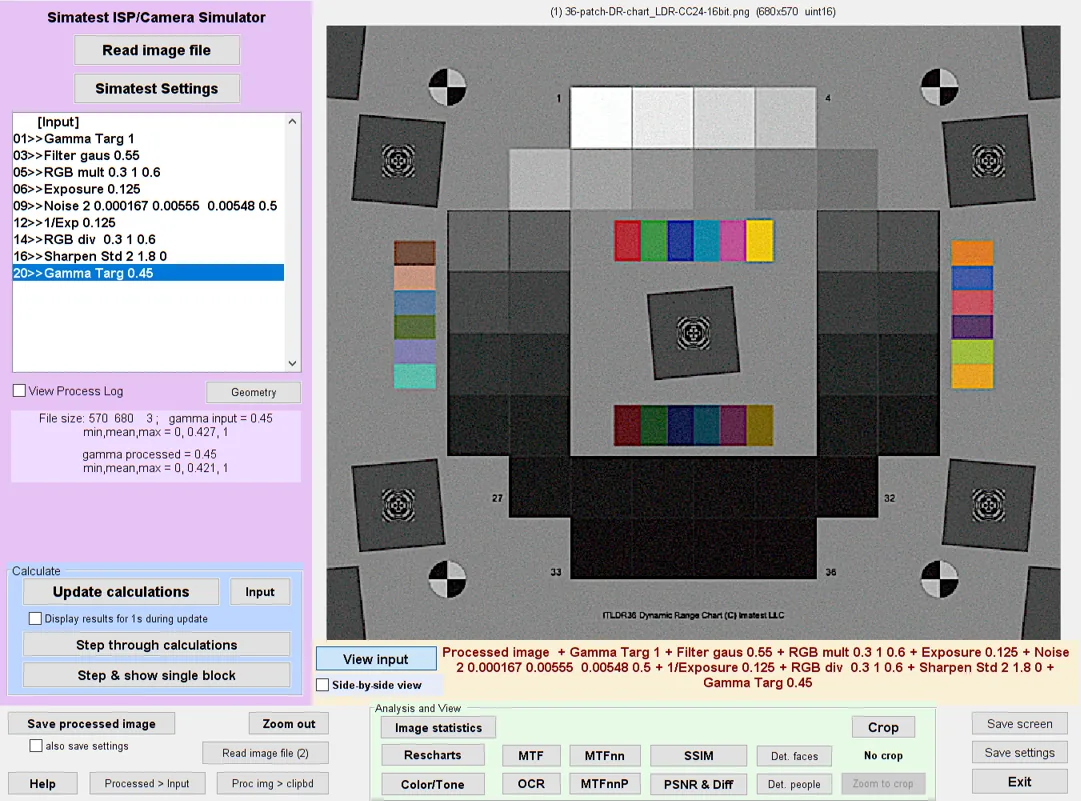Image resolution: width=1081 pixels, height=801 pixels.
Task: Switch to View input
Action: [x=376, y=659]
